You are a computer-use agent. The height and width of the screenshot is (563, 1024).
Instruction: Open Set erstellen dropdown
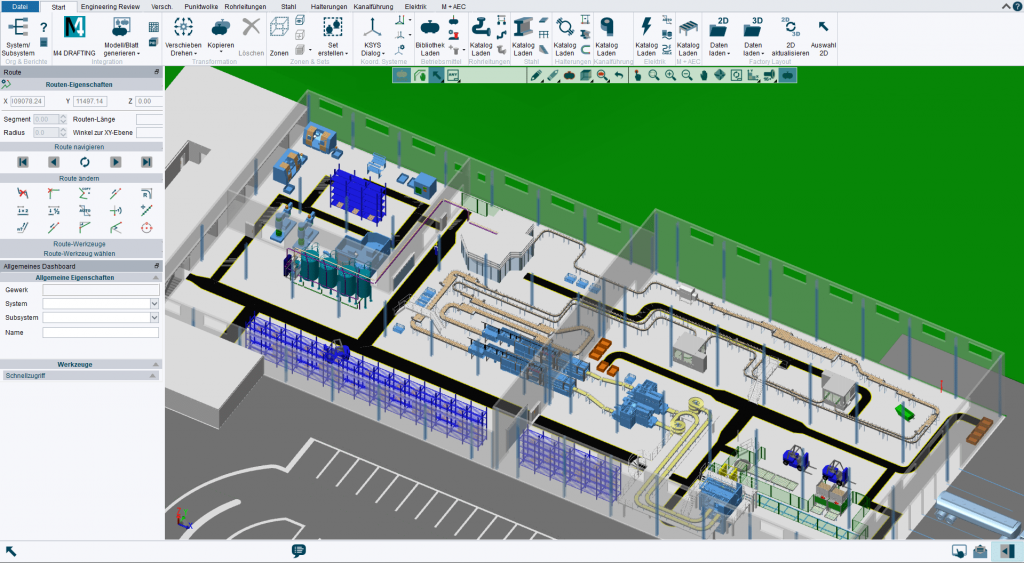tap(333, 37)
